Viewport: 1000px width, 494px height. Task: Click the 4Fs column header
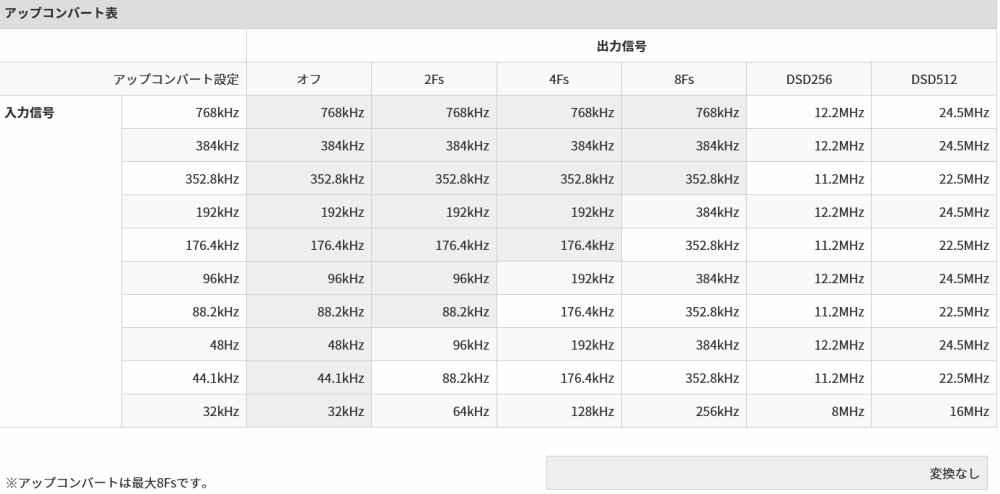click(x=559, y=79)
